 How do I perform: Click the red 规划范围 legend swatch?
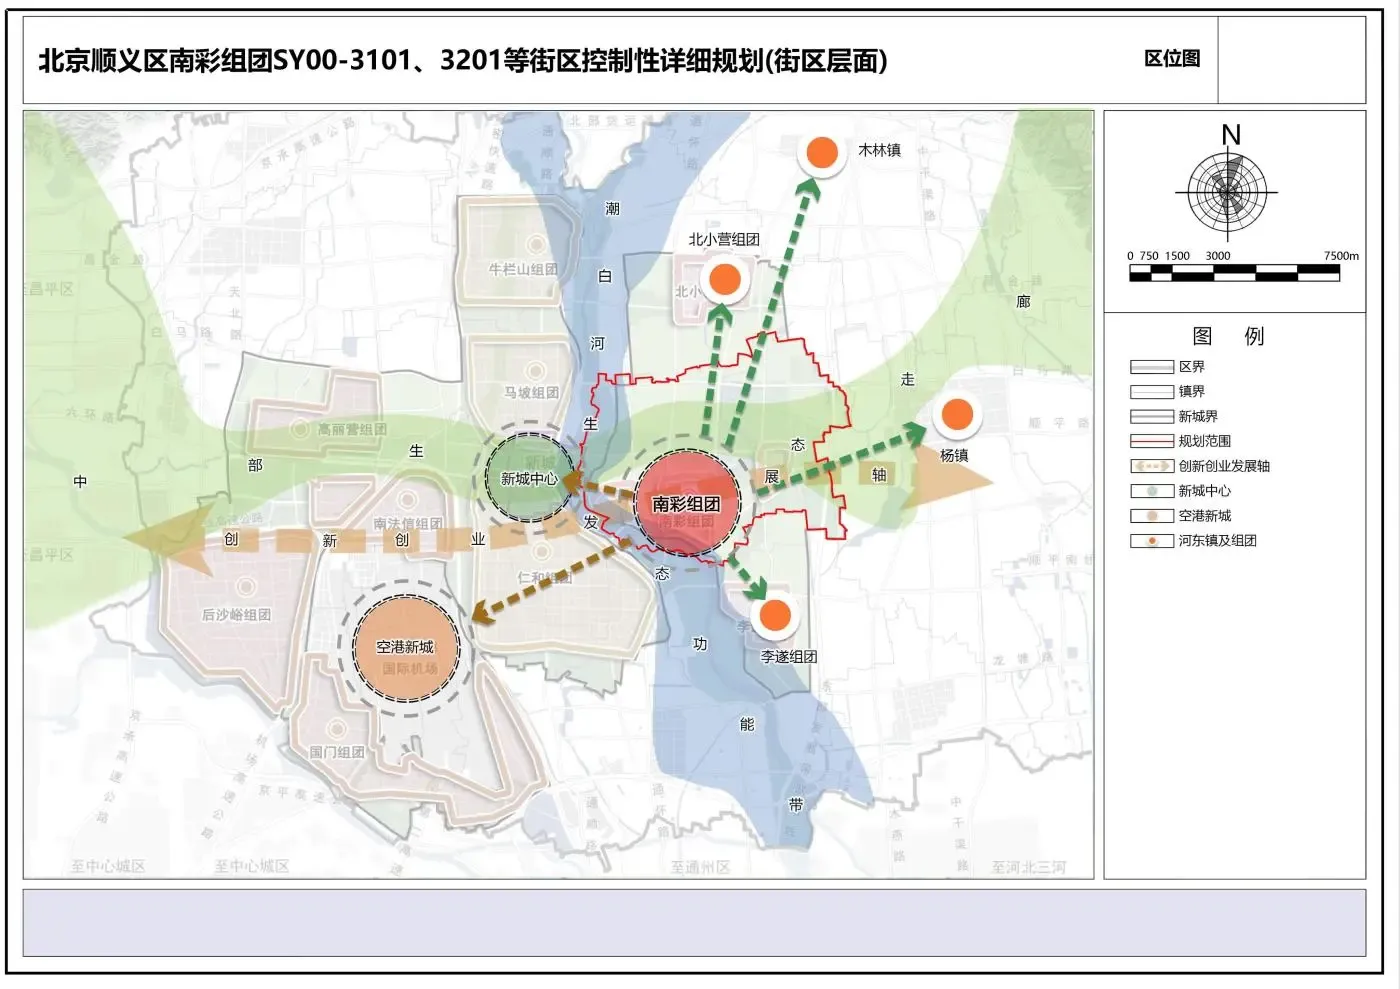coord(1151,441)
